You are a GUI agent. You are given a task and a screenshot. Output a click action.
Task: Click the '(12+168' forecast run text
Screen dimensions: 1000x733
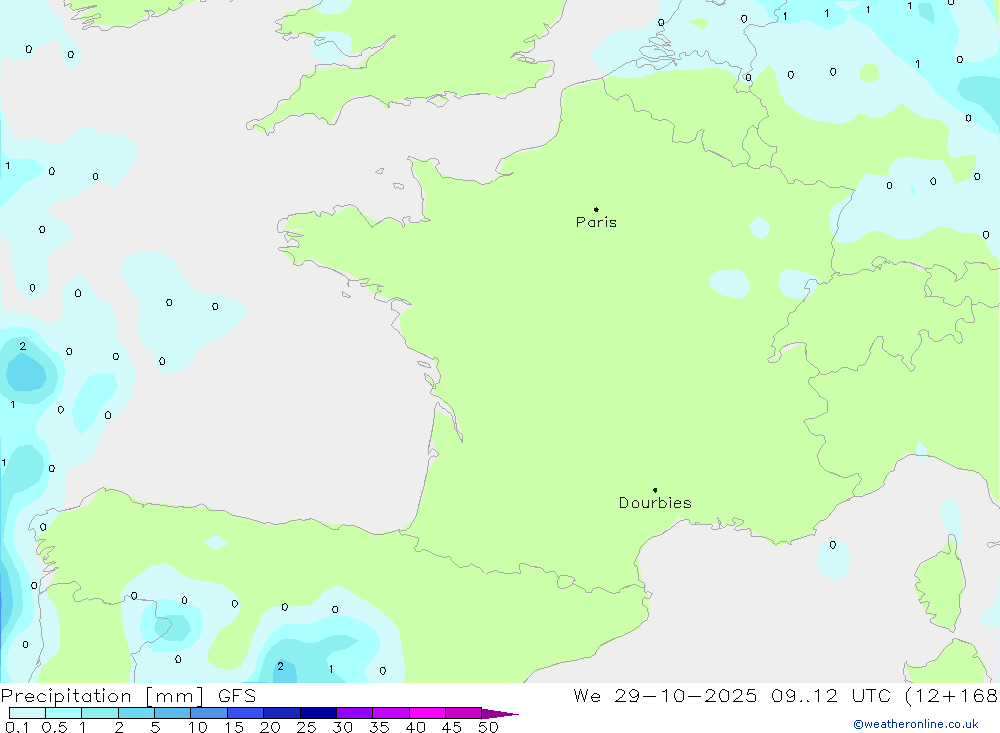click(951, 696)
